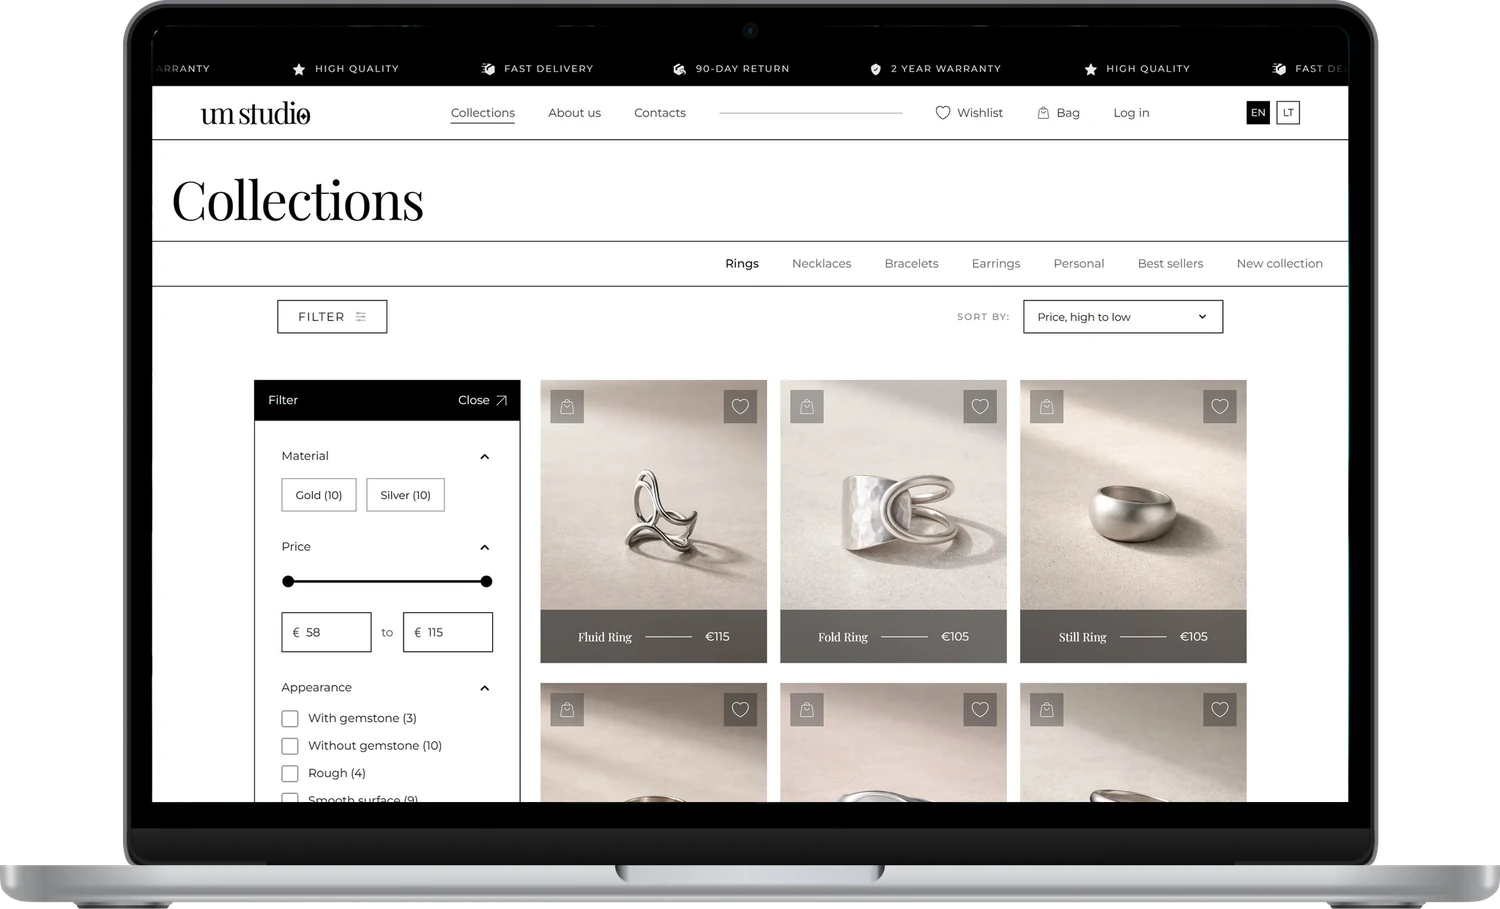
Task: Toggle Silver material filter
Action: [405, 495]
